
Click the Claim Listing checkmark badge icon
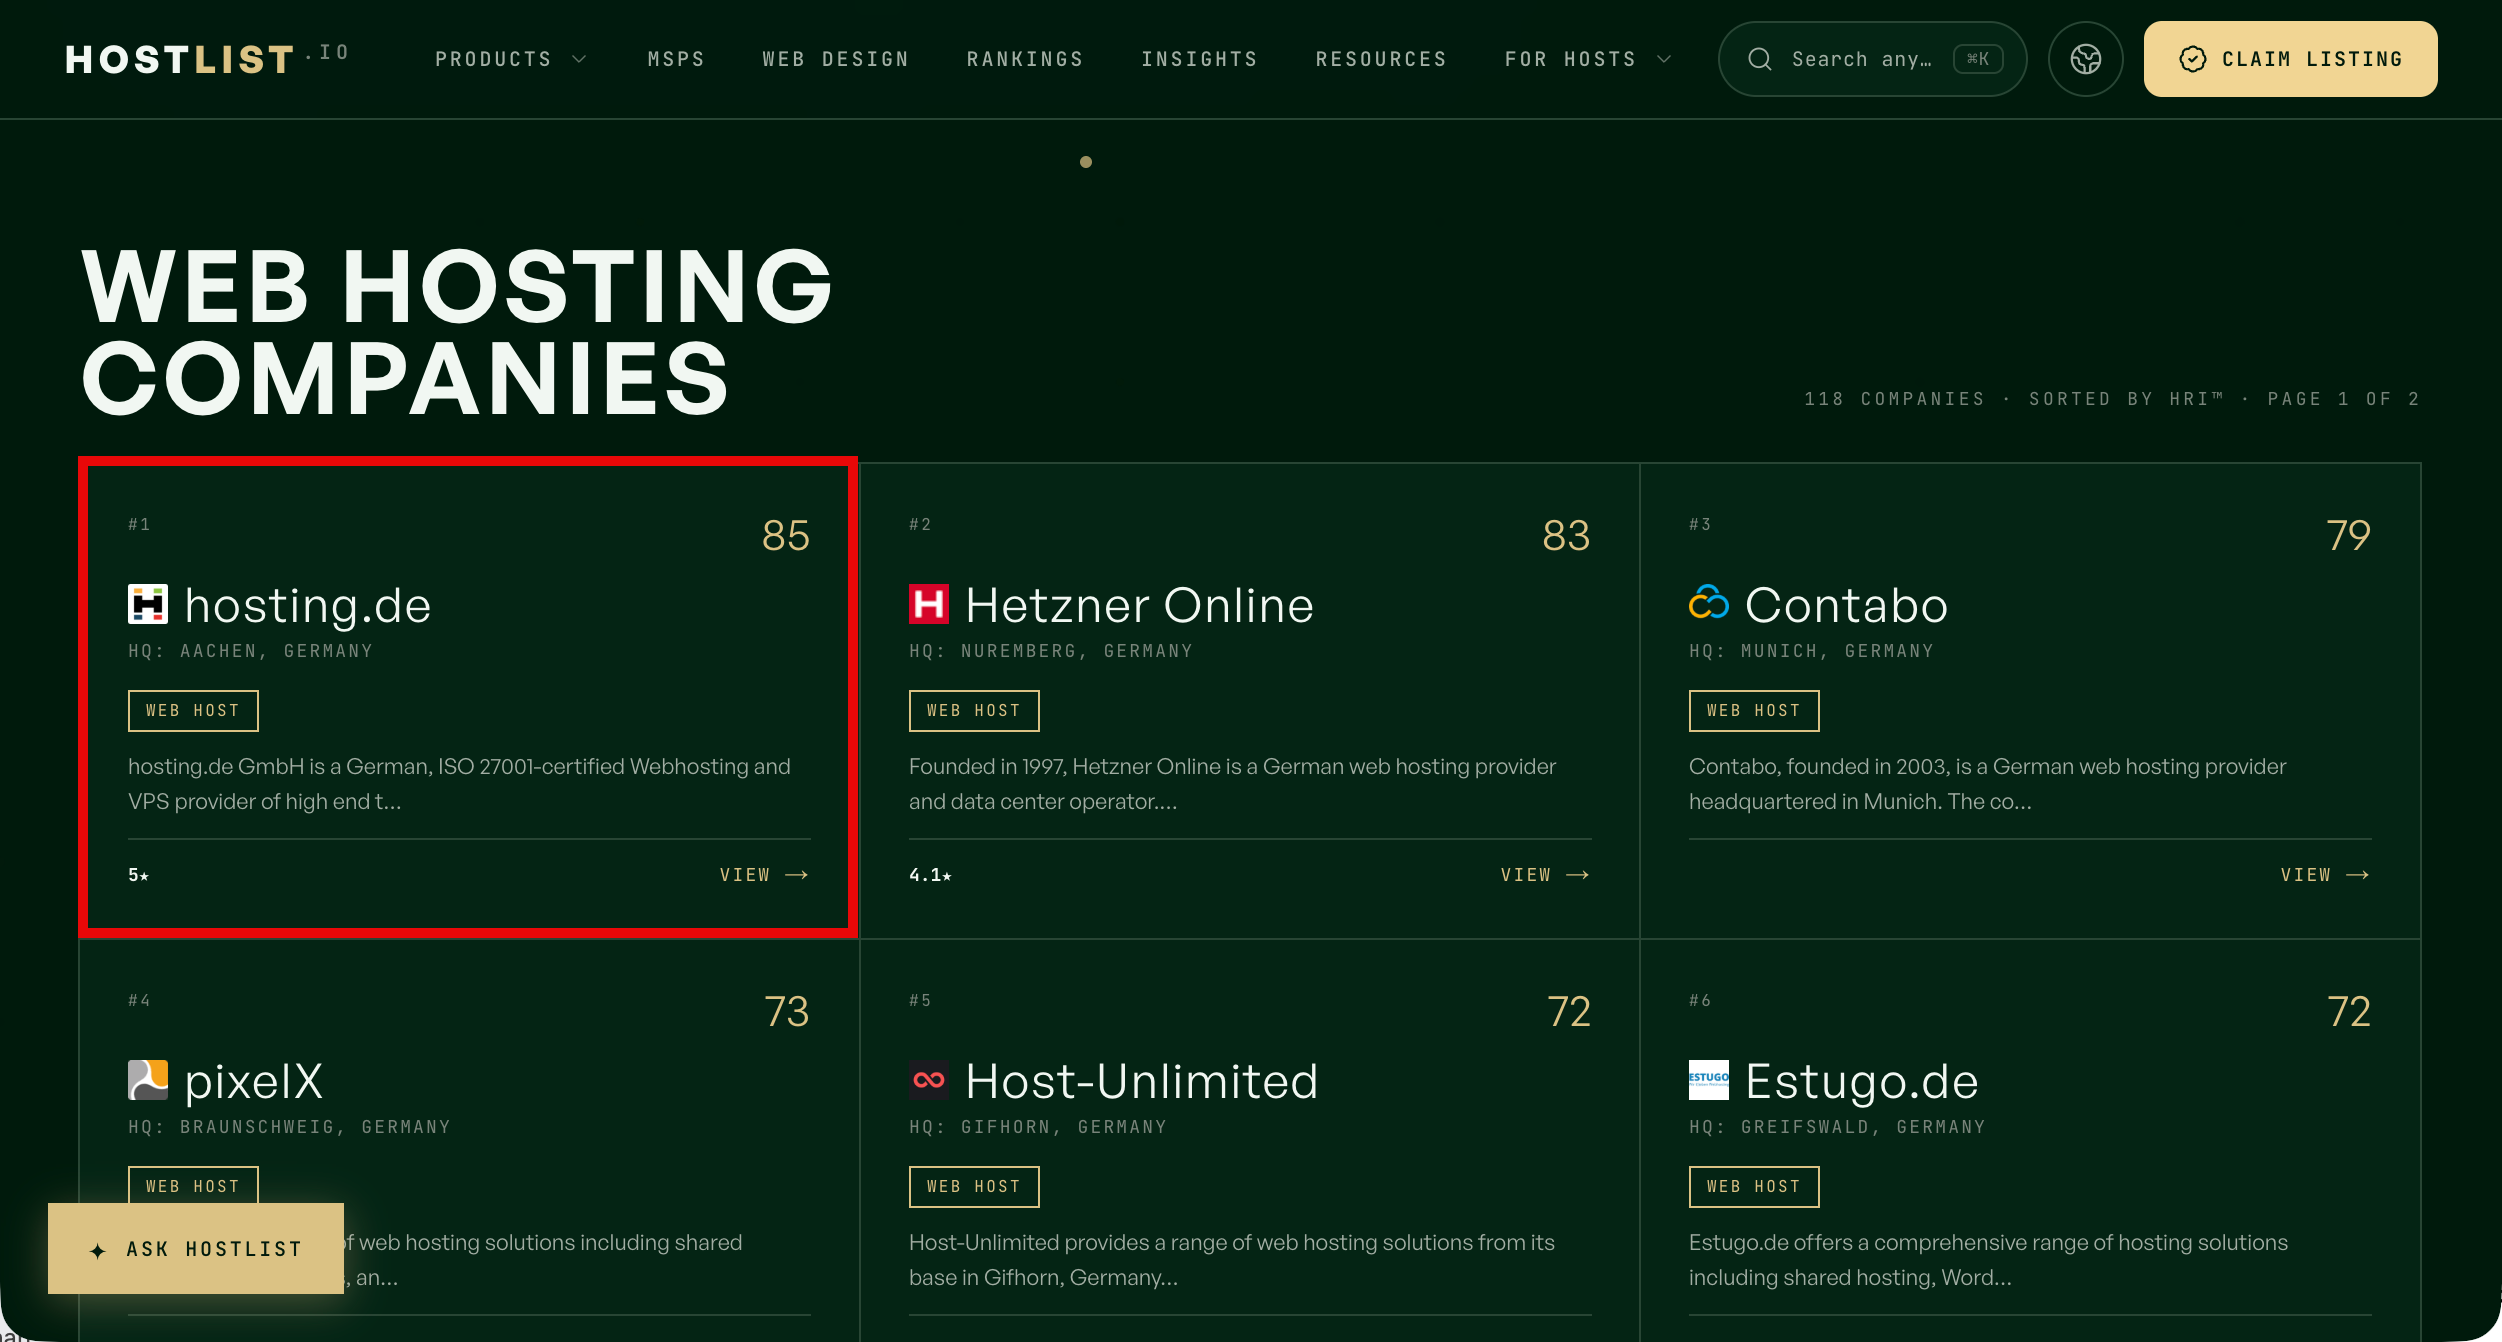point(2192,59)
